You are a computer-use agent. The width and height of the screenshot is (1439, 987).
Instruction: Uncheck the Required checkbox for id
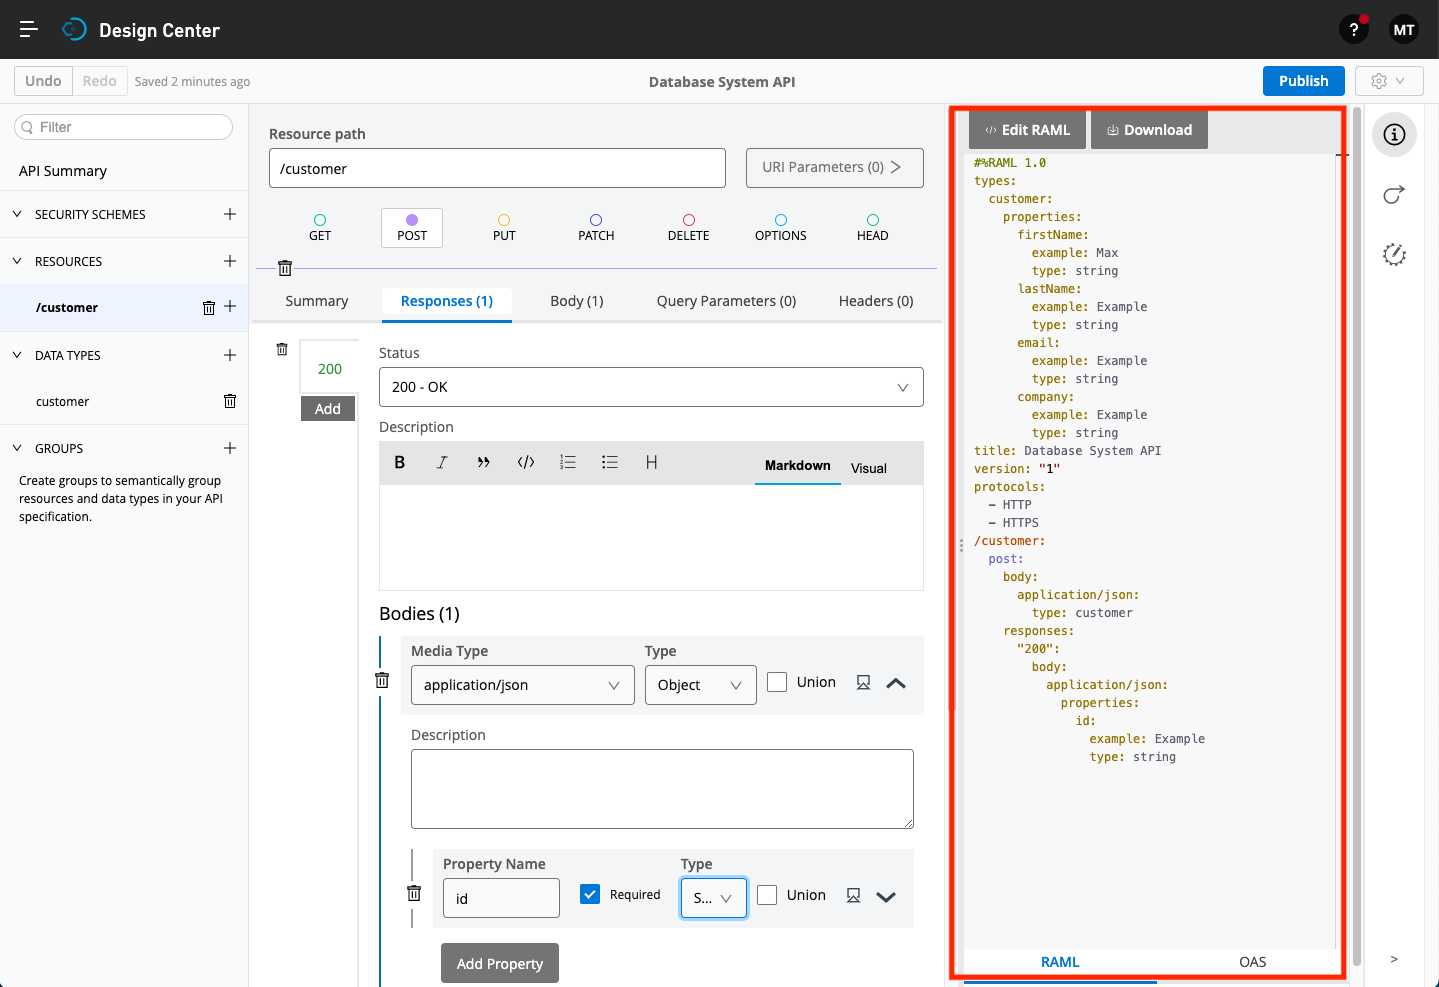pyautogui.click(x=590, y=894)
